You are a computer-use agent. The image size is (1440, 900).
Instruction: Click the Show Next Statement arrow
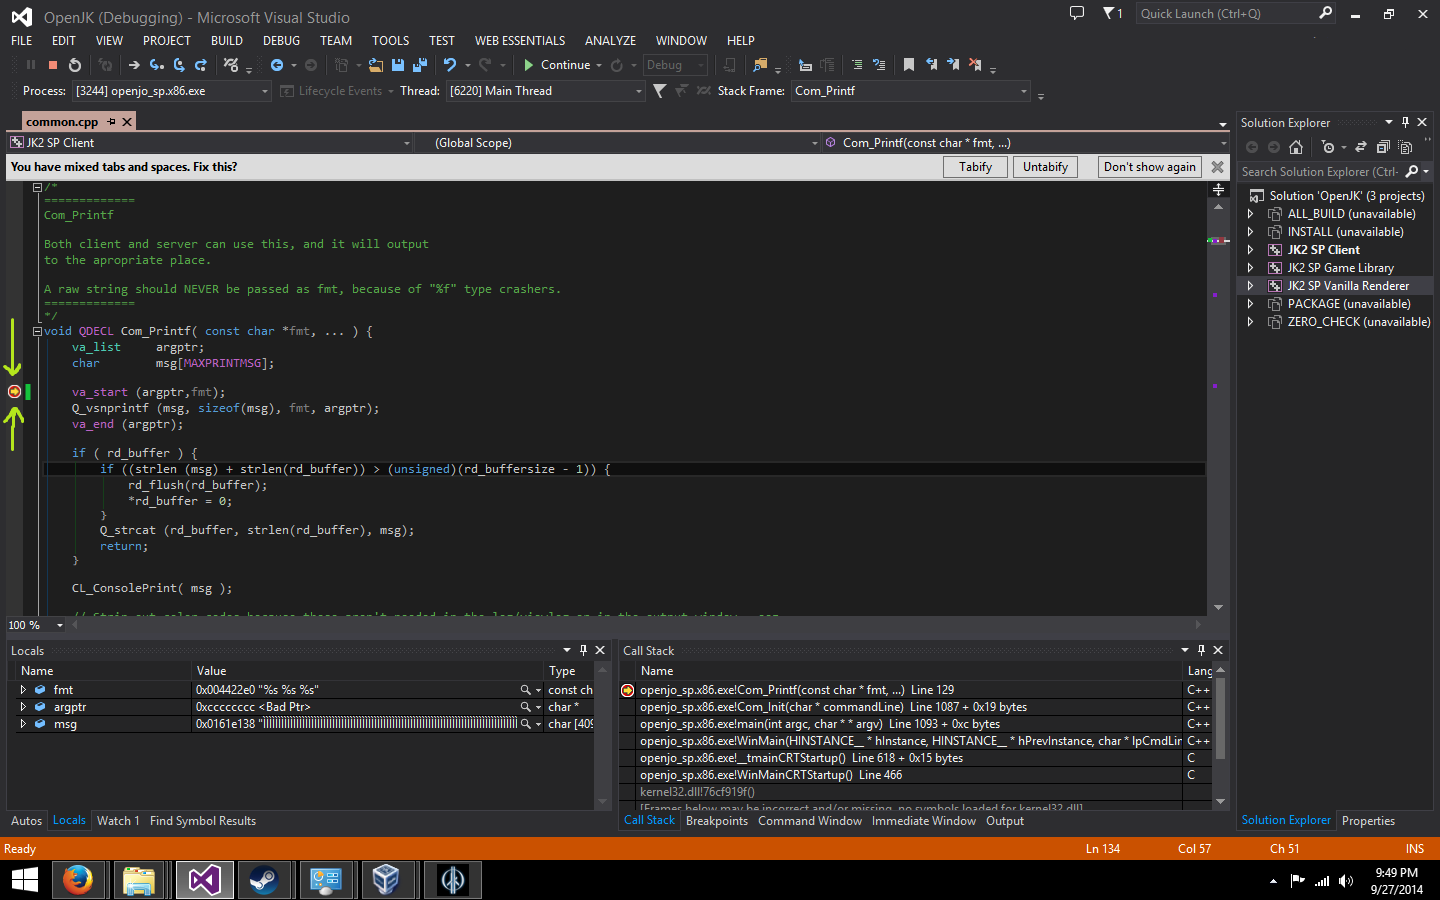coord(134,65)
